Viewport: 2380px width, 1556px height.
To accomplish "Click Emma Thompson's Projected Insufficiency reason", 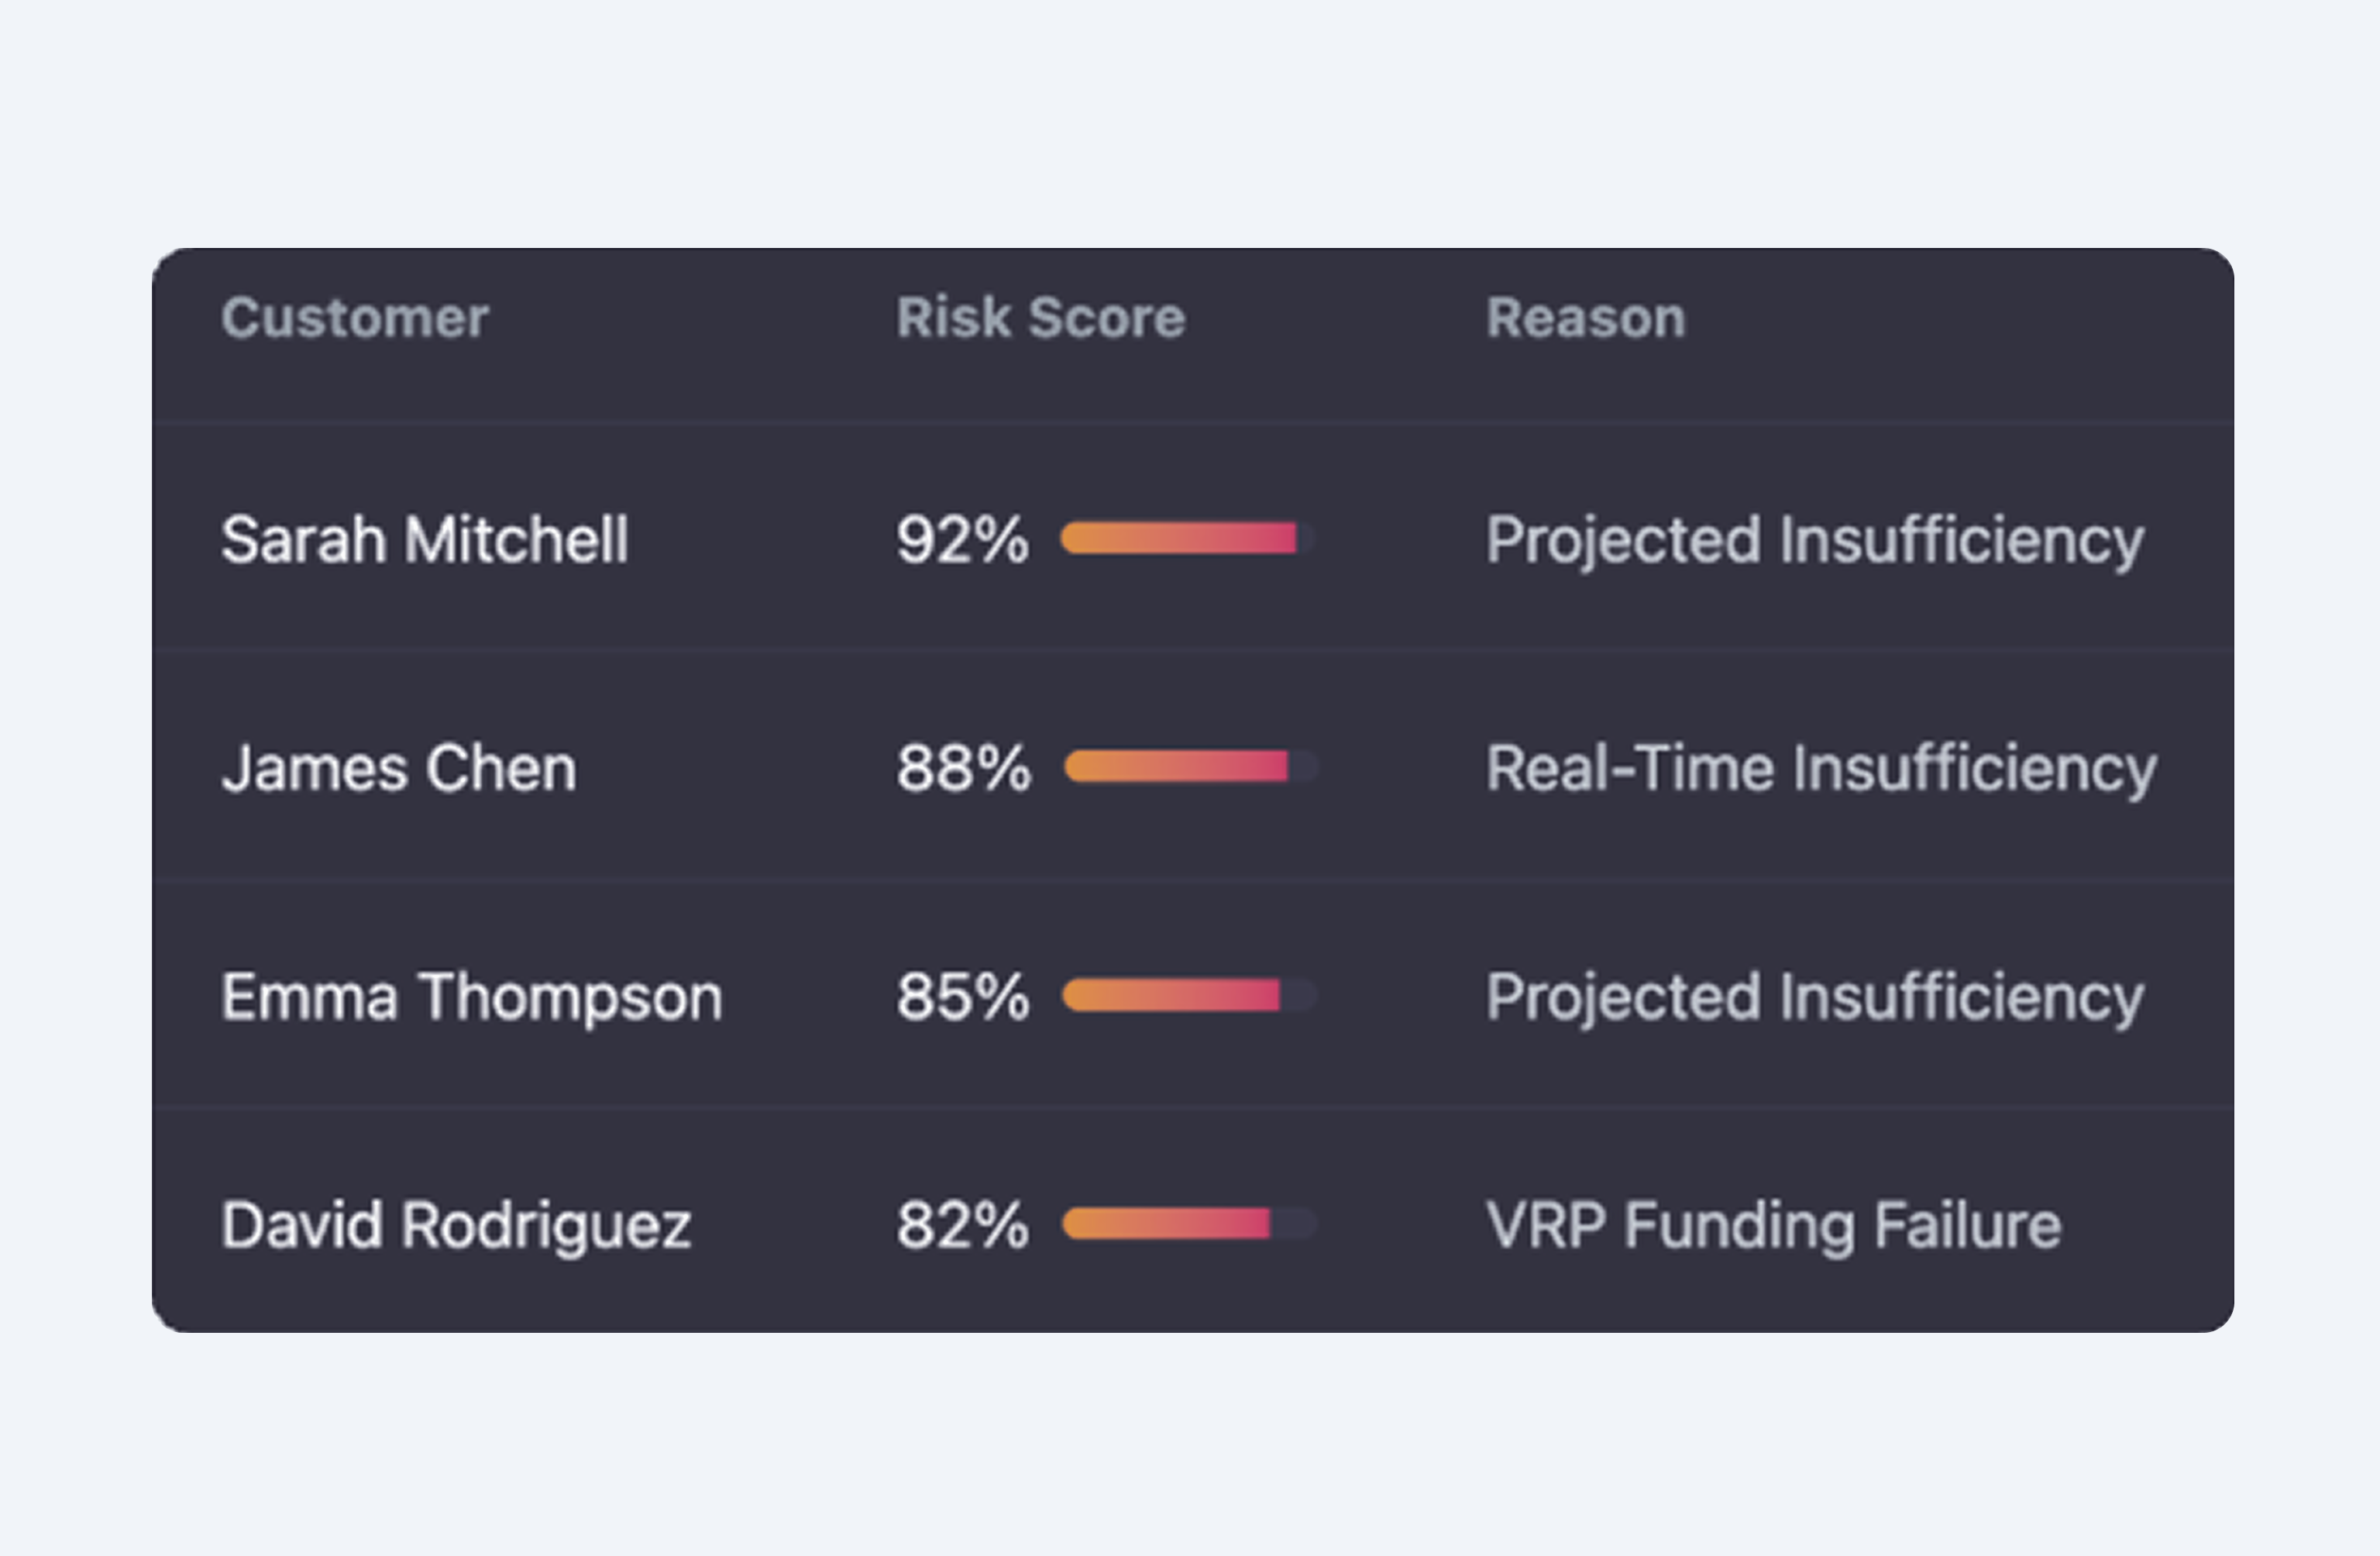I will pos(1815,998).
